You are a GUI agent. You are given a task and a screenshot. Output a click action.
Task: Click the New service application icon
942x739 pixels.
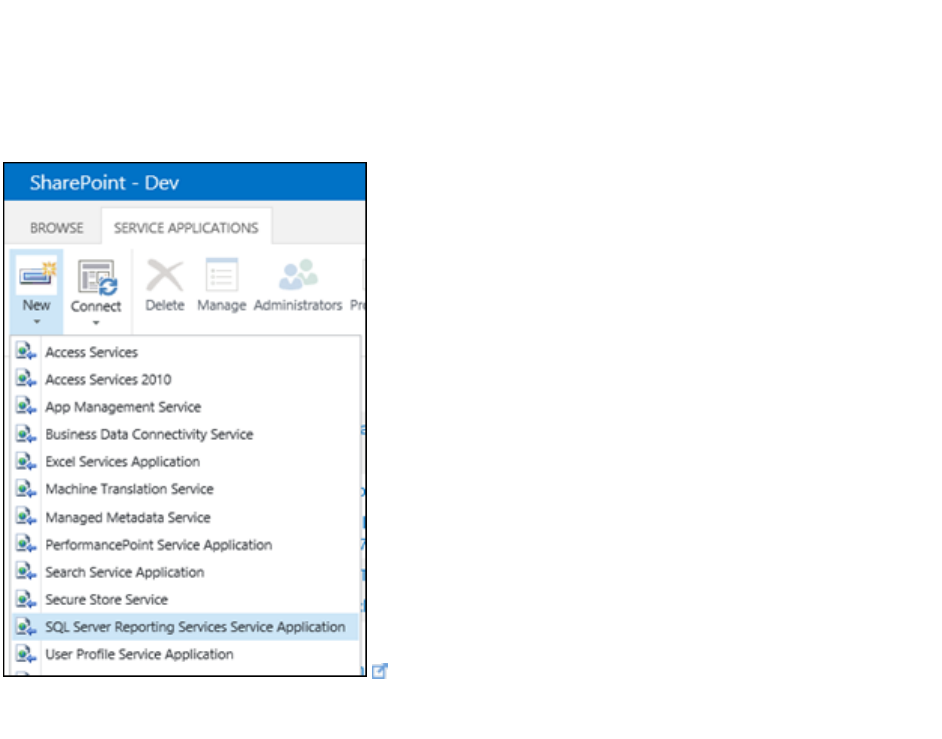click(37, 276)
